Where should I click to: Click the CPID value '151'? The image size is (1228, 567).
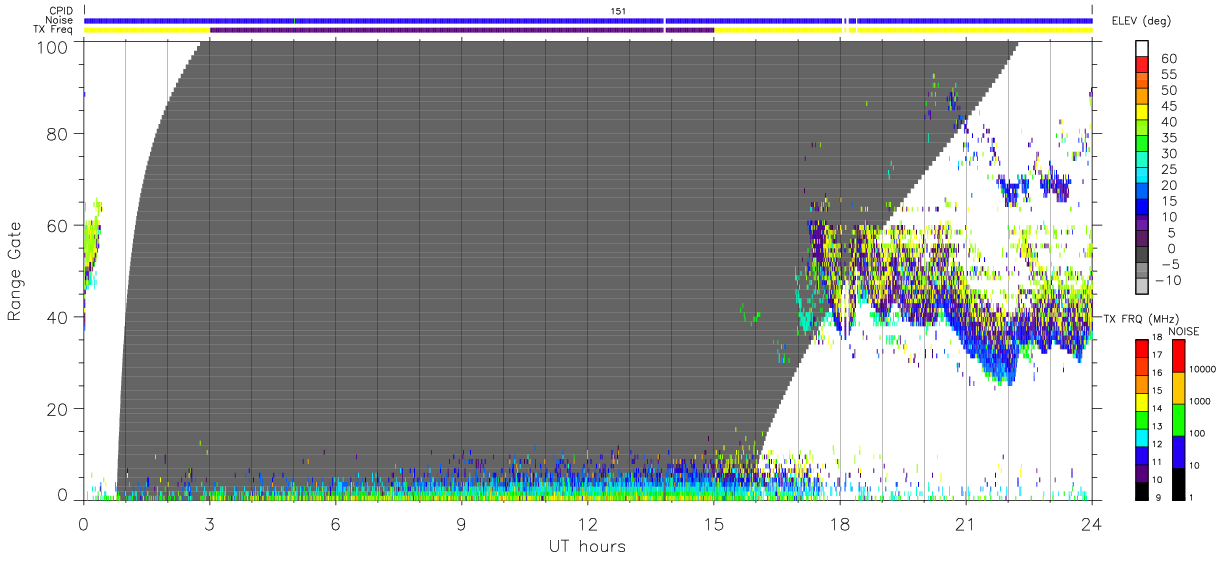618,11
